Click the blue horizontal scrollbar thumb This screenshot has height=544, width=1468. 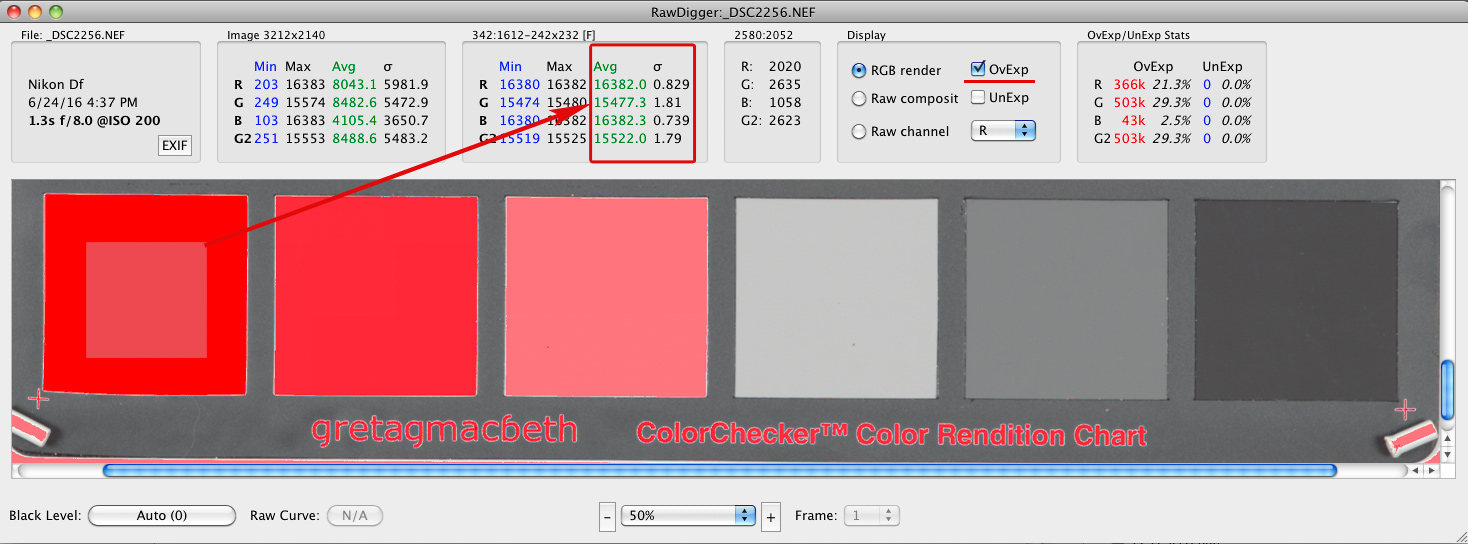coord(719,470)
